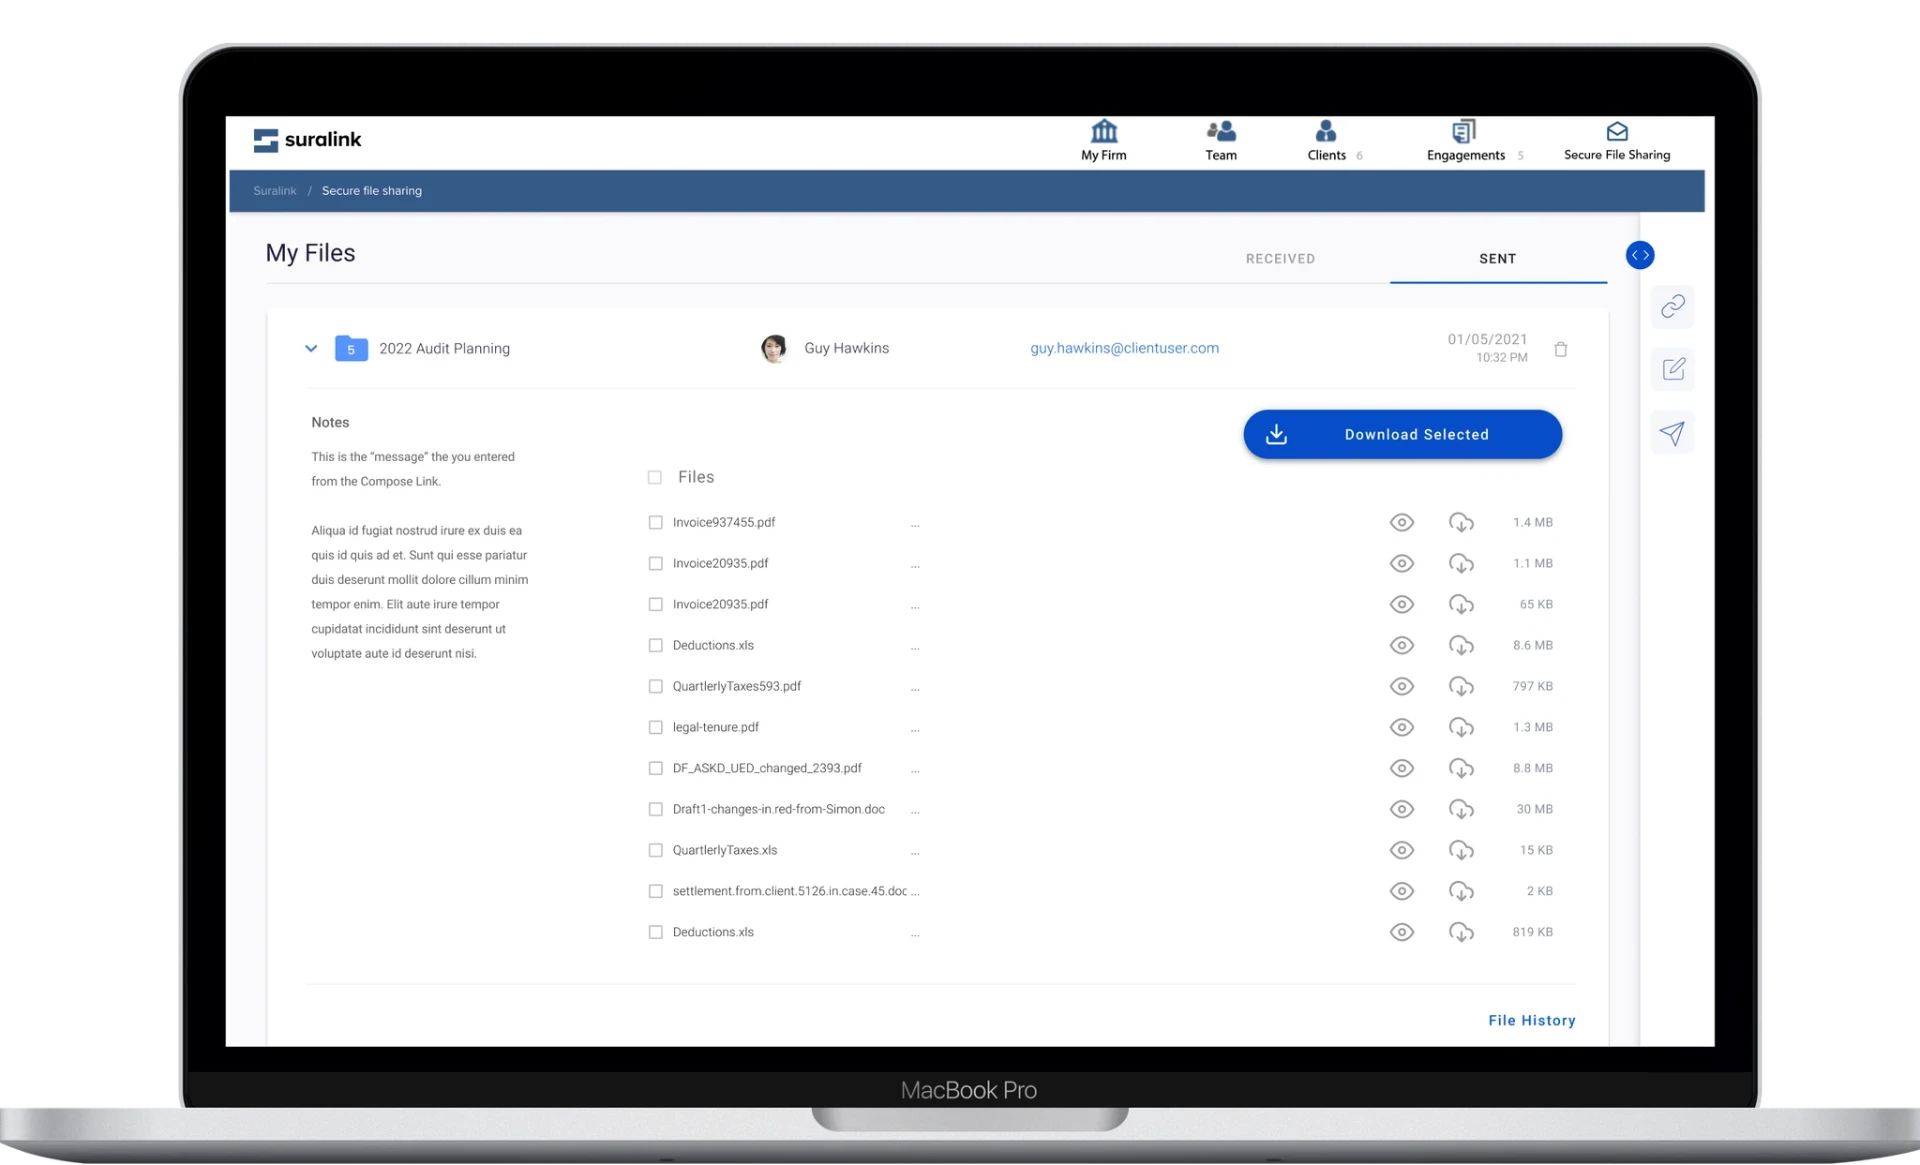Preview legal-tenure.pdf with eye icon

coord(1402,727)
